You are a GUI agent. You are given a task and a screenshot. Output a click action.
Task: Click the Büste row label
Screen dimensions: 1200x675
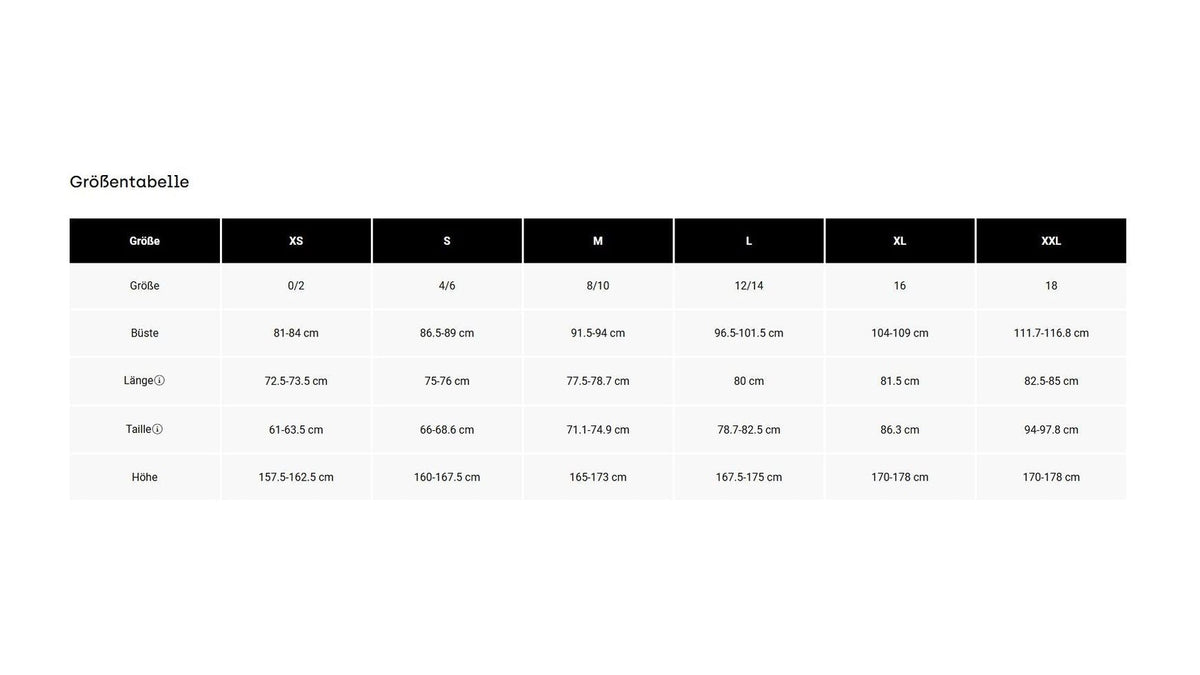tap(145, 333)
